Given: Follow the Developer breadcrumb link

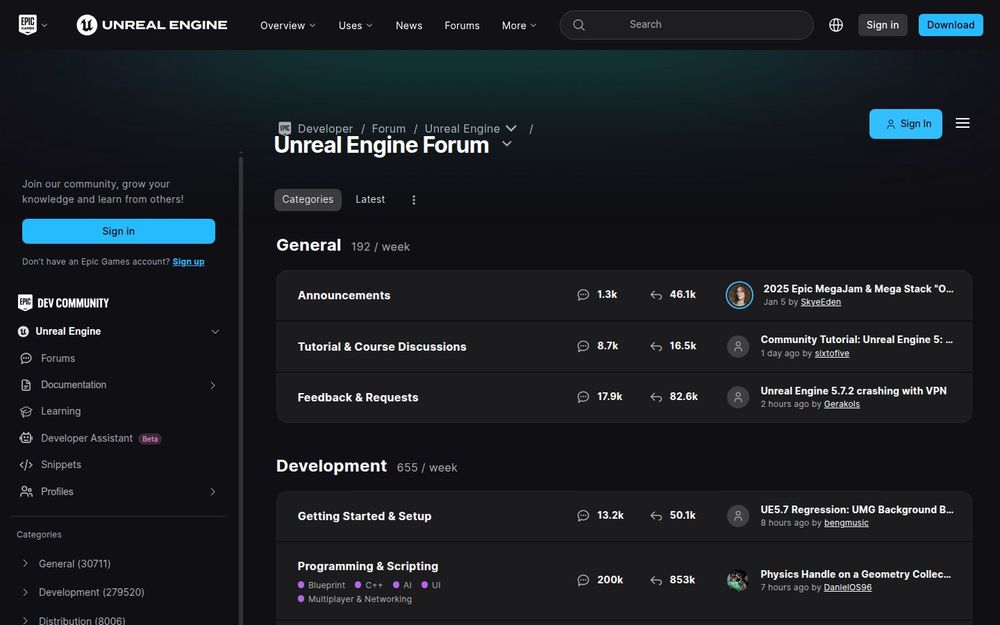Looking at the screenshot, I should click(325, 129).
